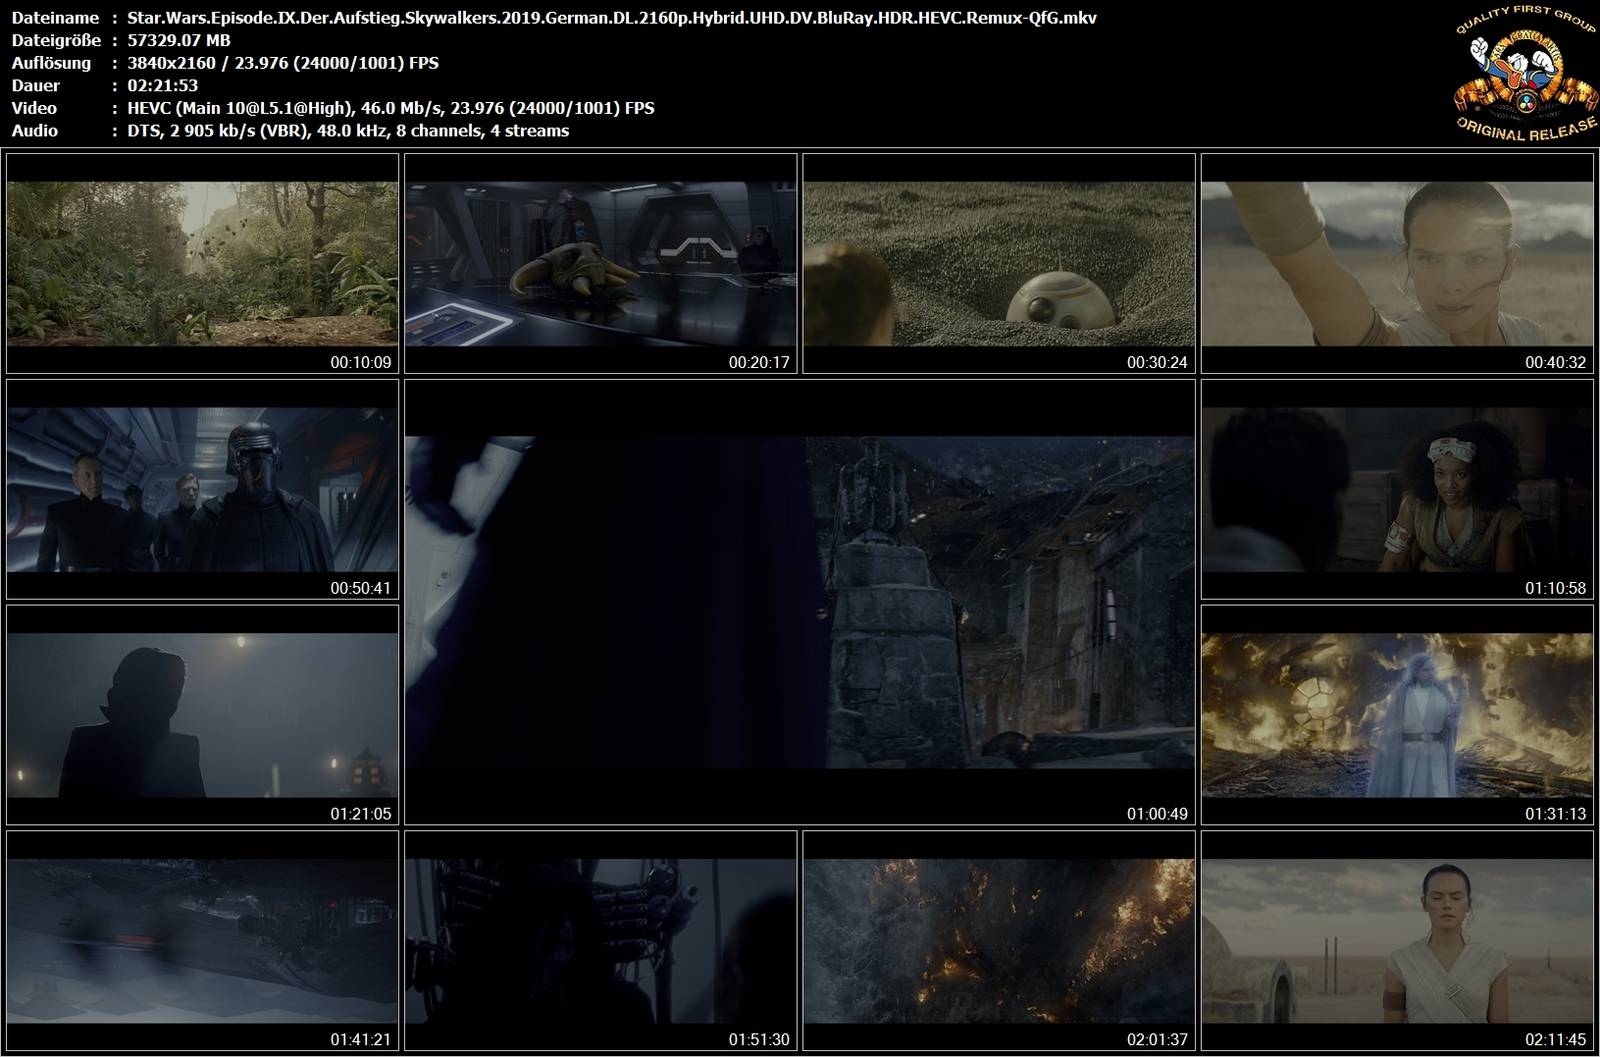Click the Dateiname label
1600x1057 pixels.
[x=55, y=17]
